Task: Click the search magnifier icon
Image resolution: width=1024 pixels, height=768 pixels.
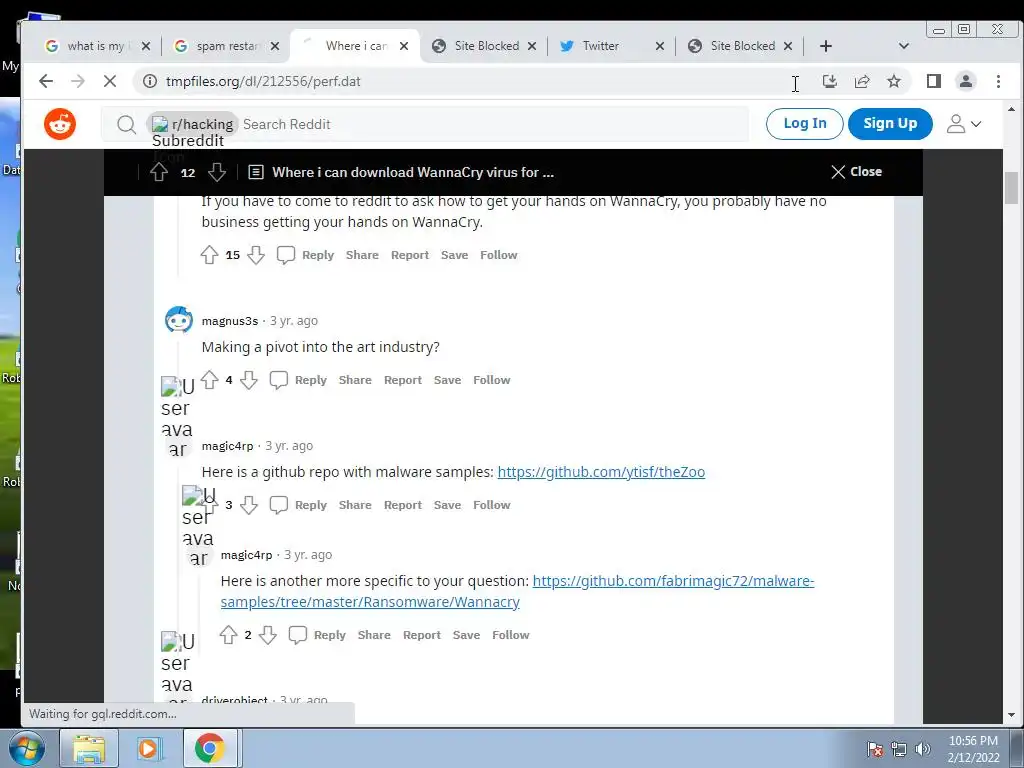Action: pyautogui.click(x=126, y=124)
